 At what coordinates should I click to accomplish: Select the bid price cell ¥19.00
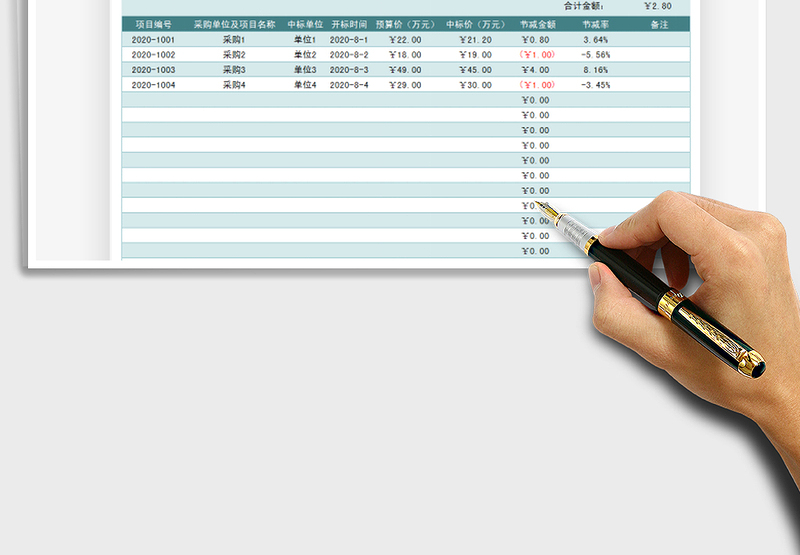(x=476, y=55)
